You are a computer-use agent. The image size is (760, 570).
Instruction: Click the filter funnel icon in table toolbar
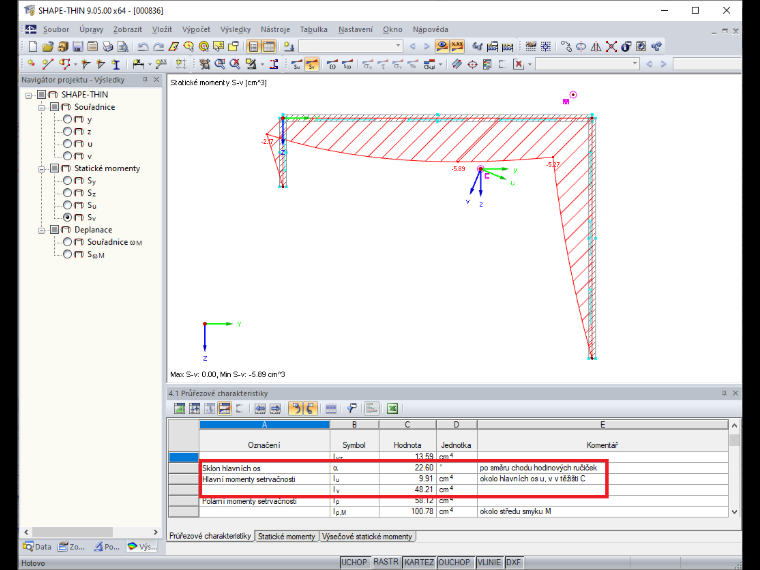[x=352, y=409]
